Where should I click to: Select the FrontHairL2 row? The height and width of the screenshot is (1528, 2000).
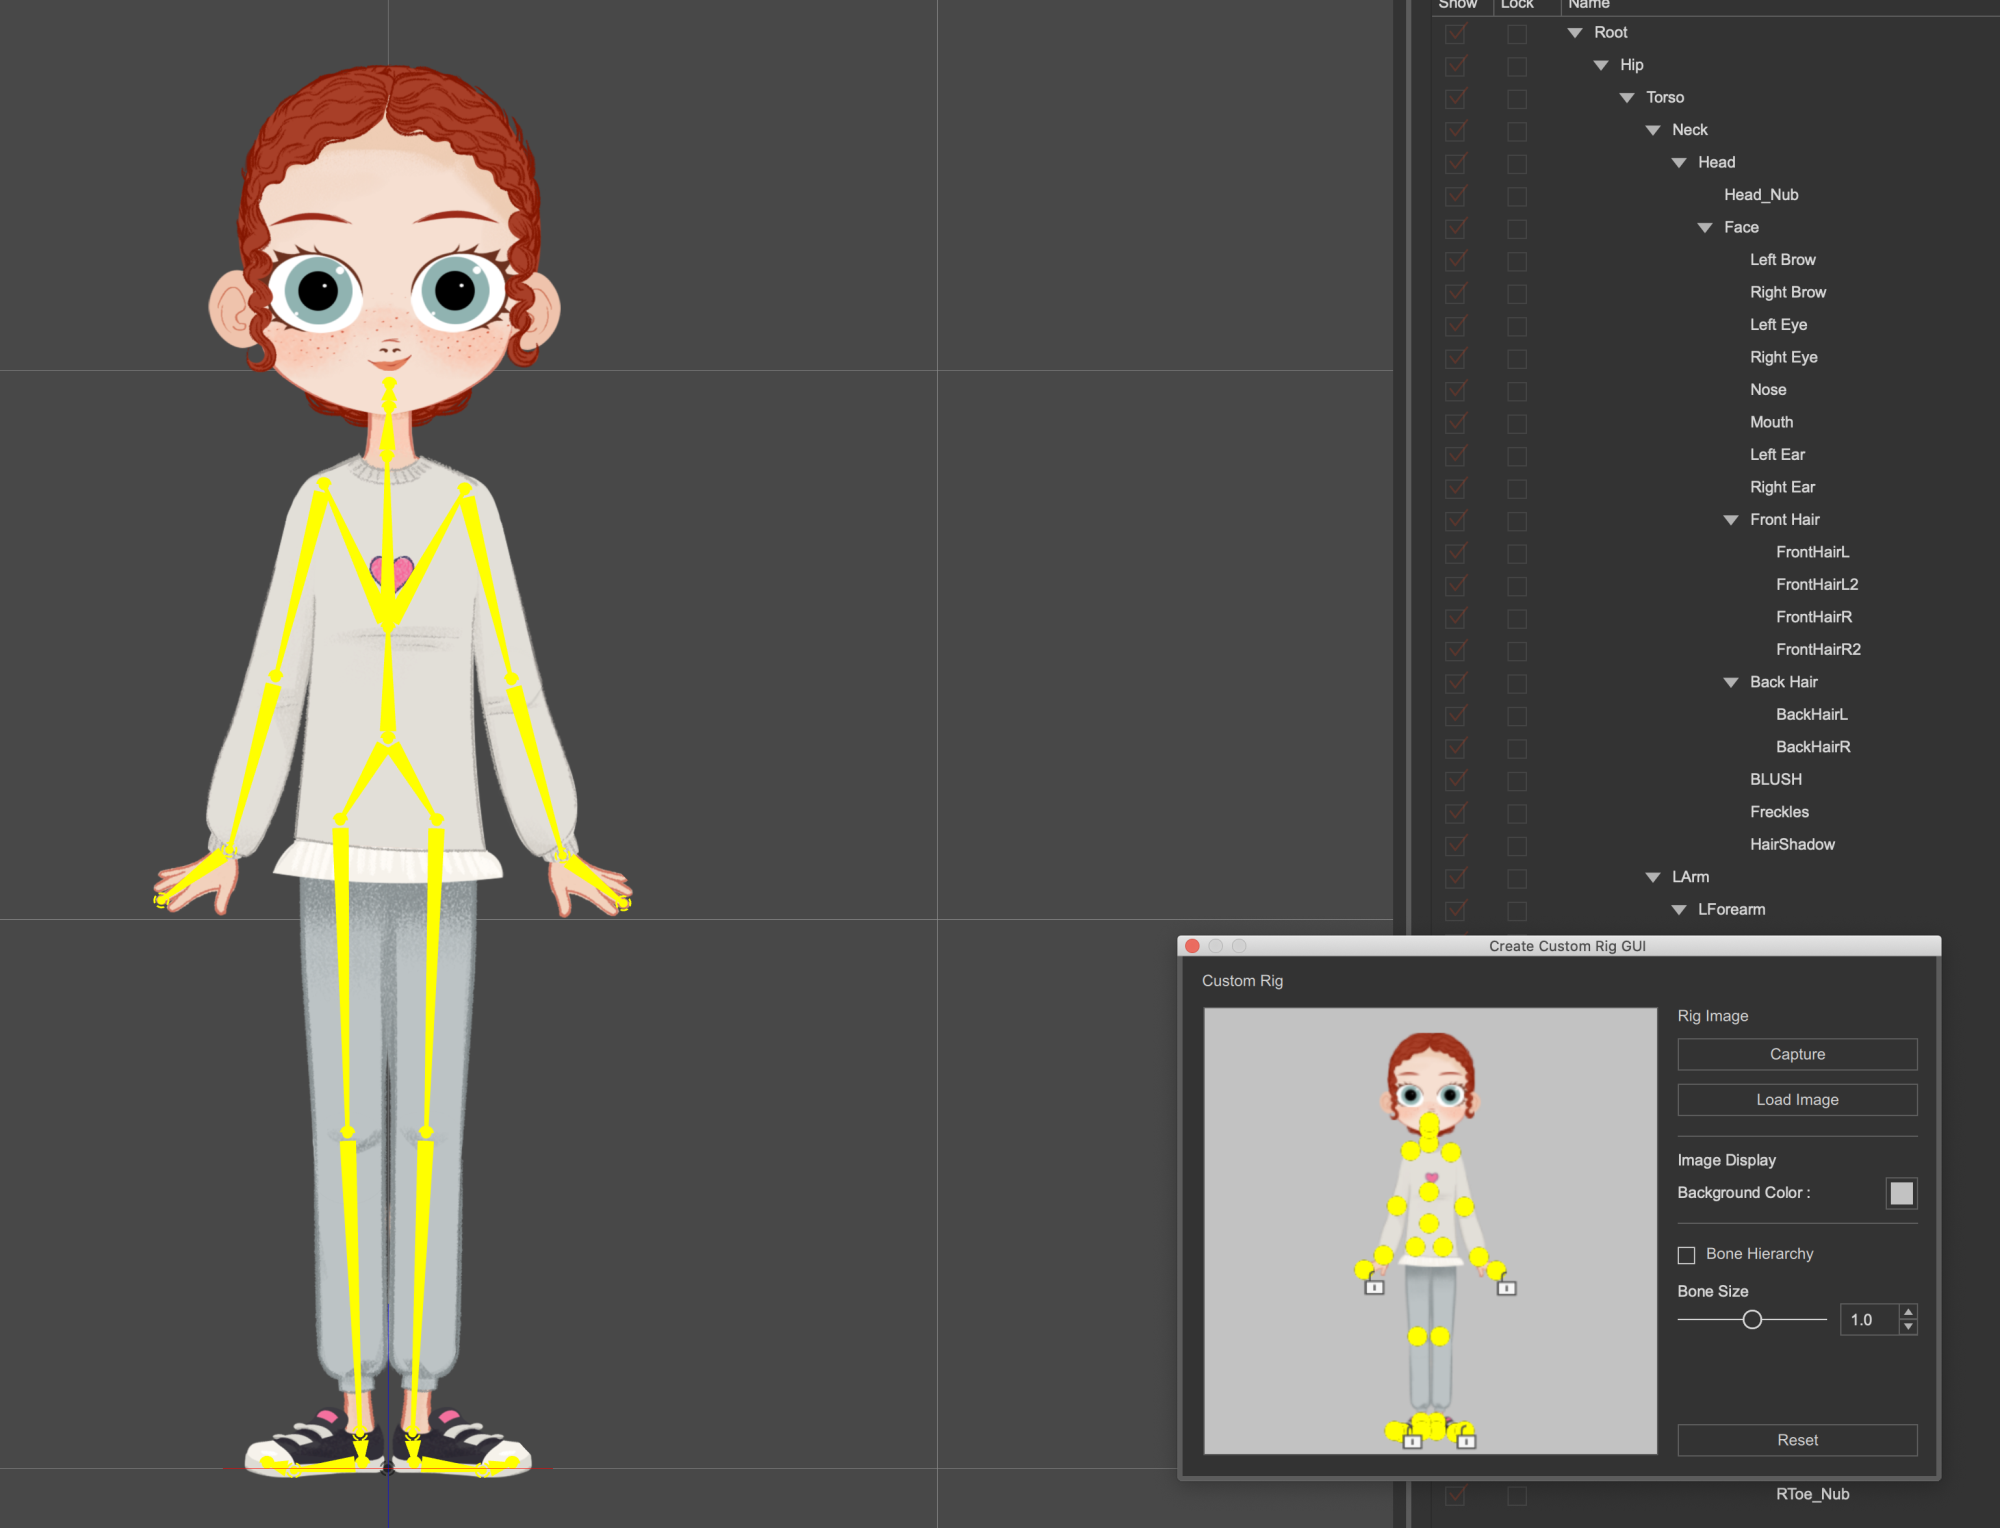tap(1817, 585)
